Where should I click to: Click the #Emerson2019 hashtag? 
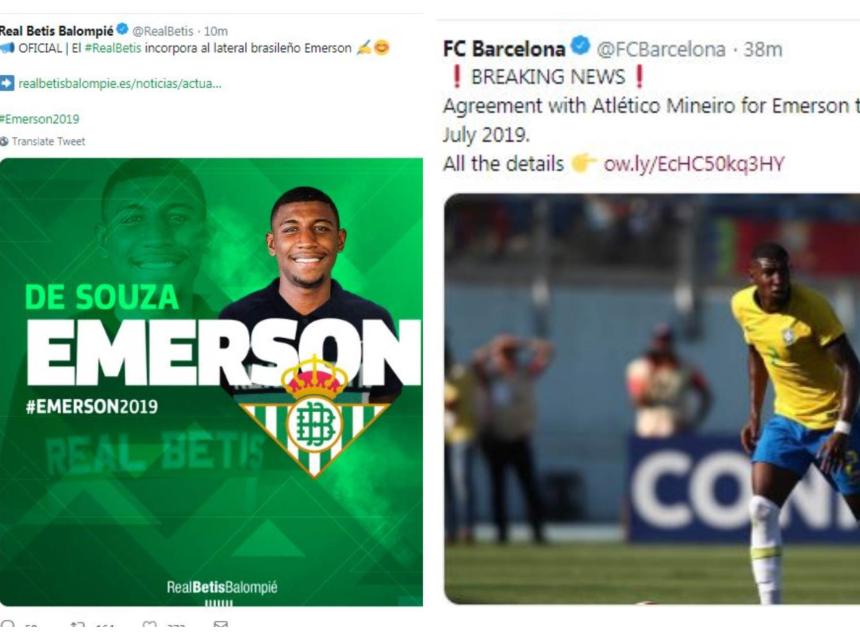(x=39, y=119)
